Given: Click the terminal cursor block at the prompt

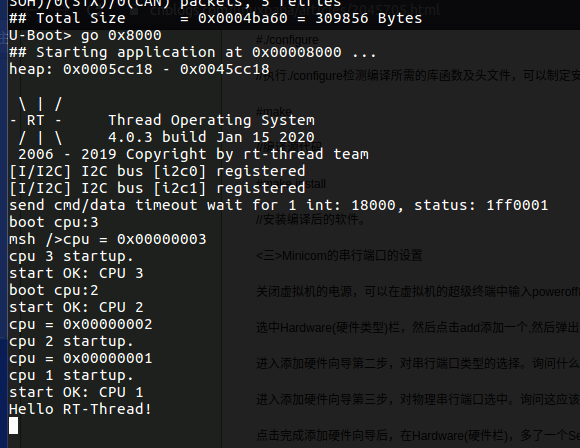Looking at the screenshot, I should pos(14,426).
